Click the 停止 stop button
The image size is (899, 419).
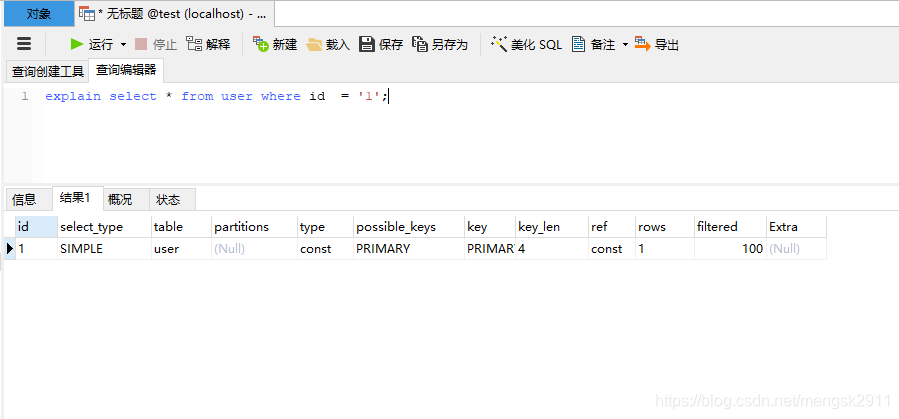(x=155, y=44)
